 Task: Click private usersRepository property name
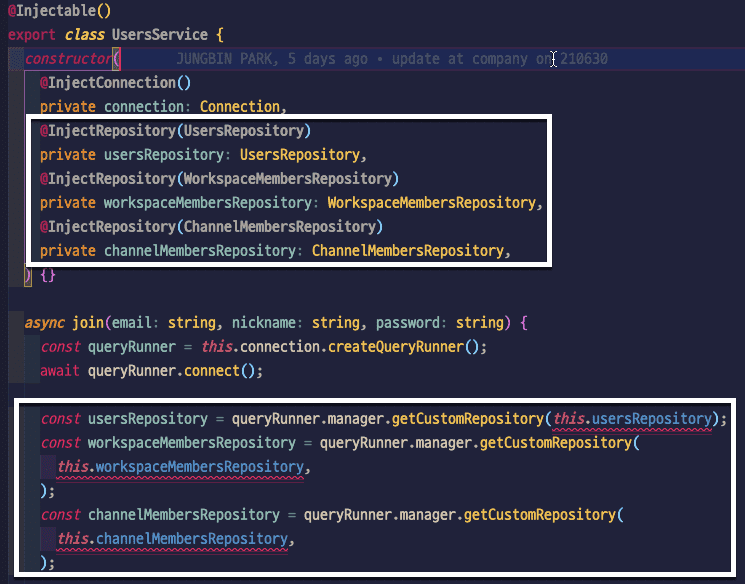[x=163, y=155]
